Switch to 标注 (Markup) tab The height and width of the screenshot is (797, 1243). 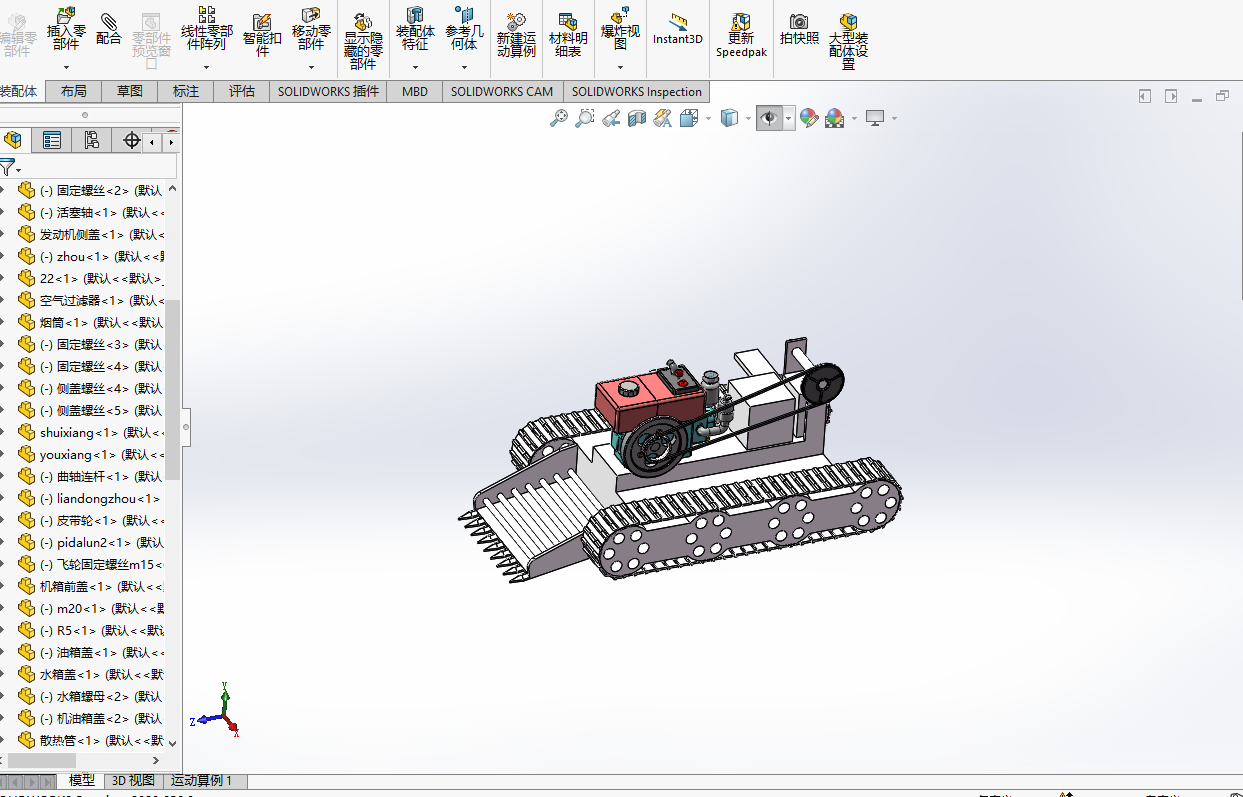click(x=186, y=91)
